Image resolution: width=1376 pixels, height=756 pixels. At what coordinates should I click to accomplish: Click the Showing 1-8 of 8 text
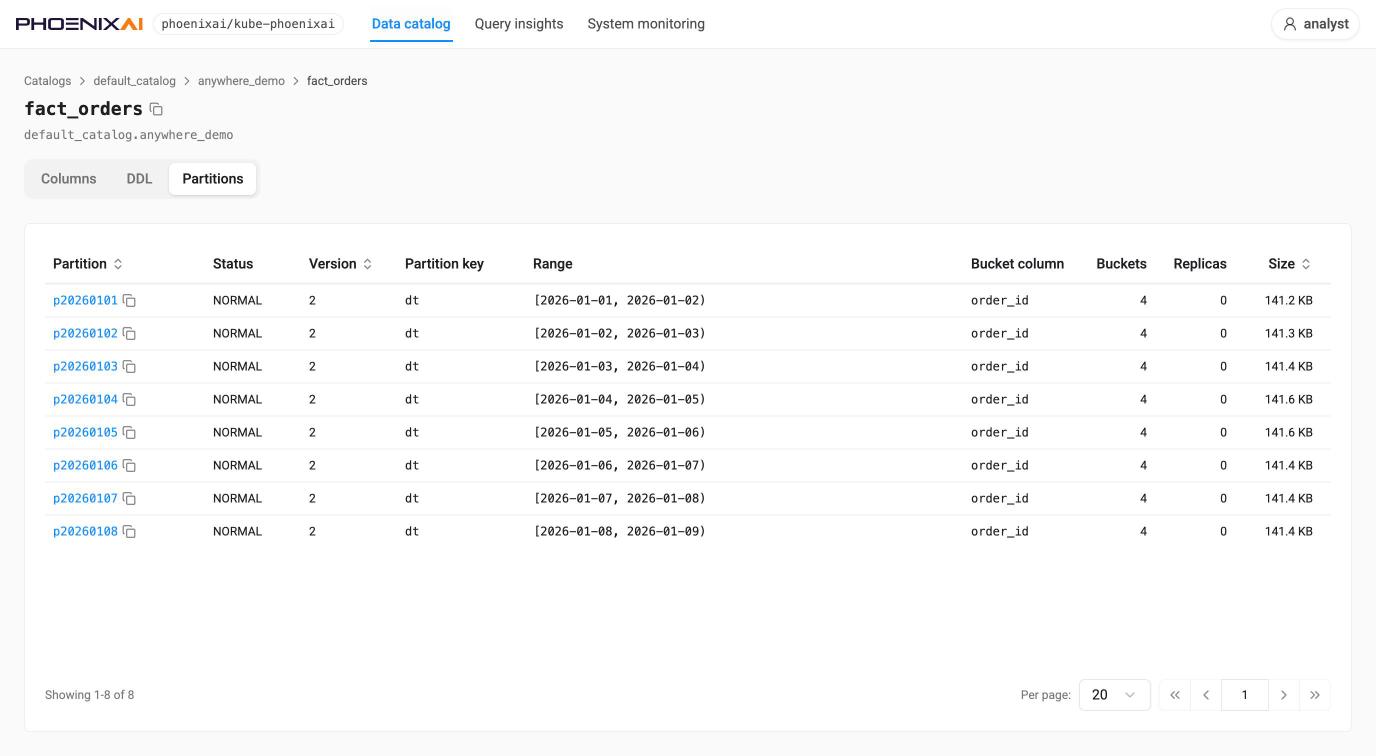click(90, 695)
